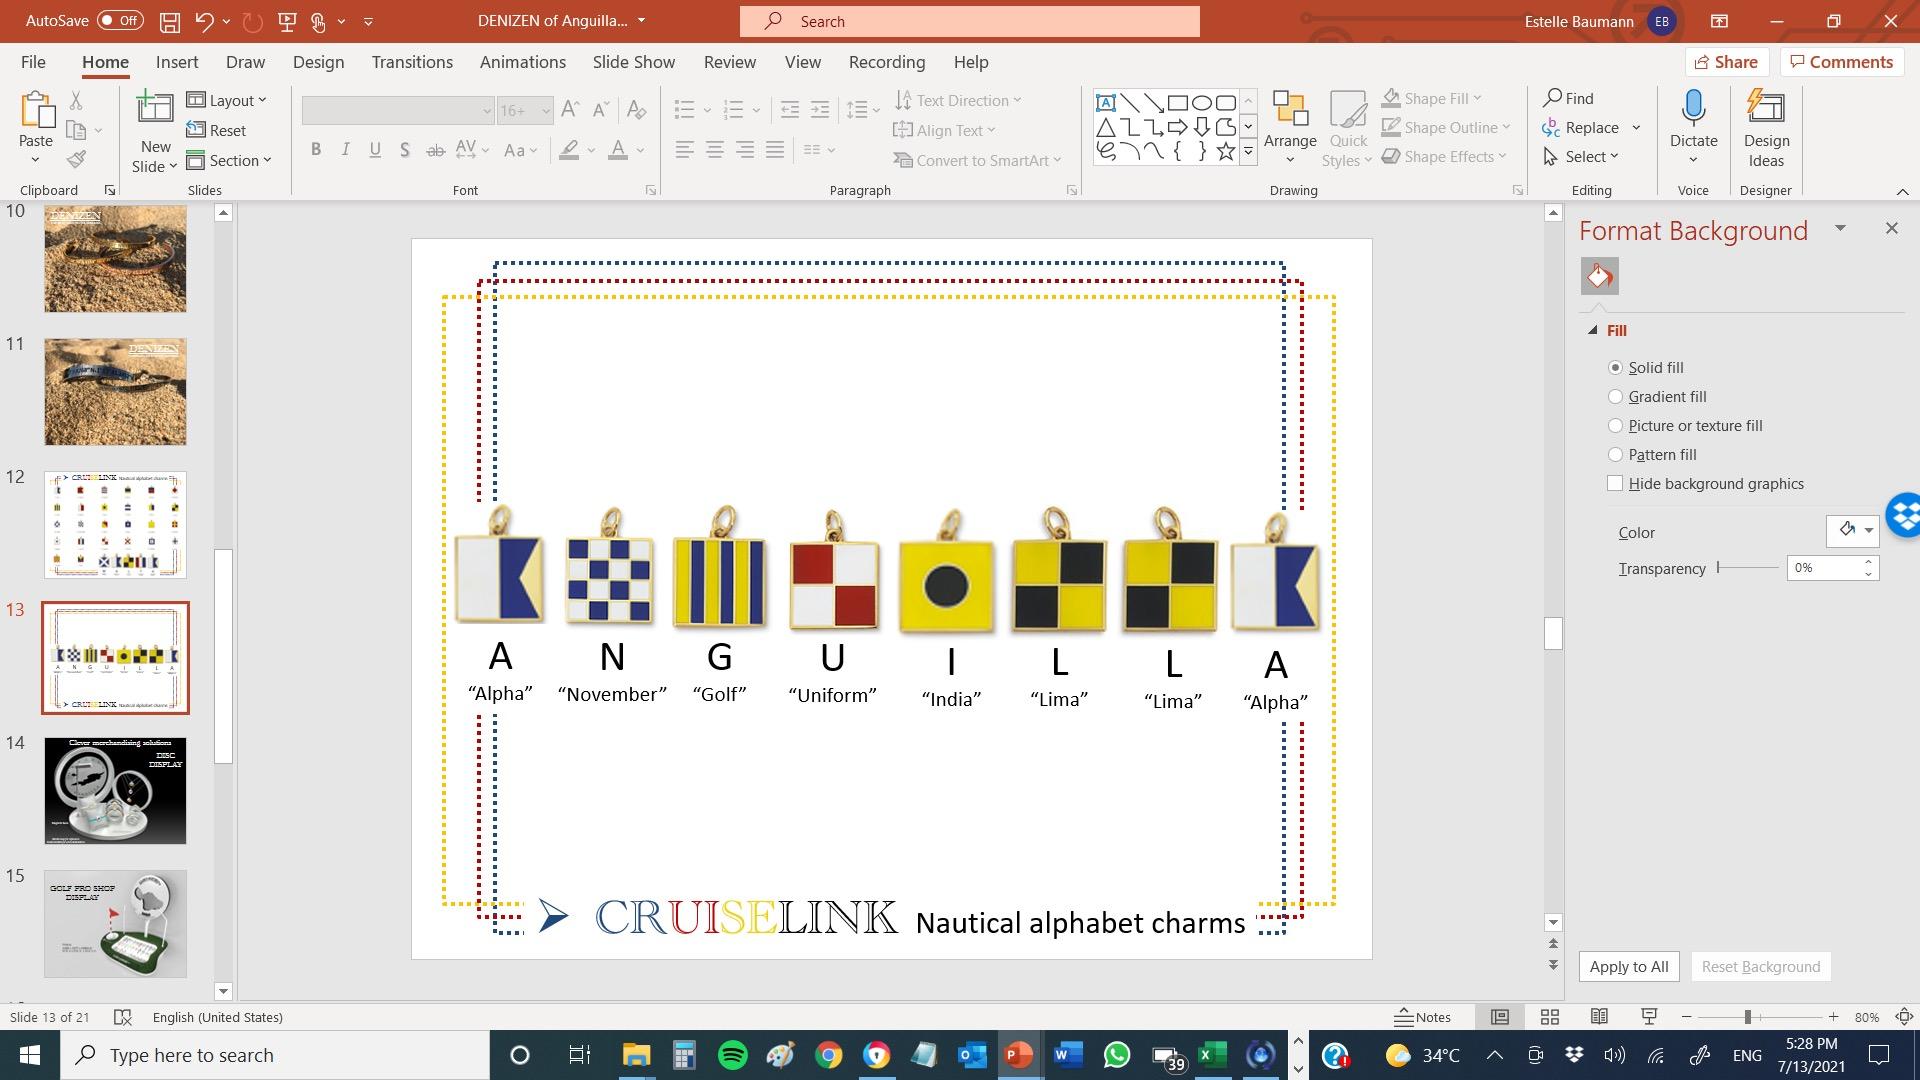Click the New Slide icon
This screenshot has height=1080, width=1920.
click(155, 109)
